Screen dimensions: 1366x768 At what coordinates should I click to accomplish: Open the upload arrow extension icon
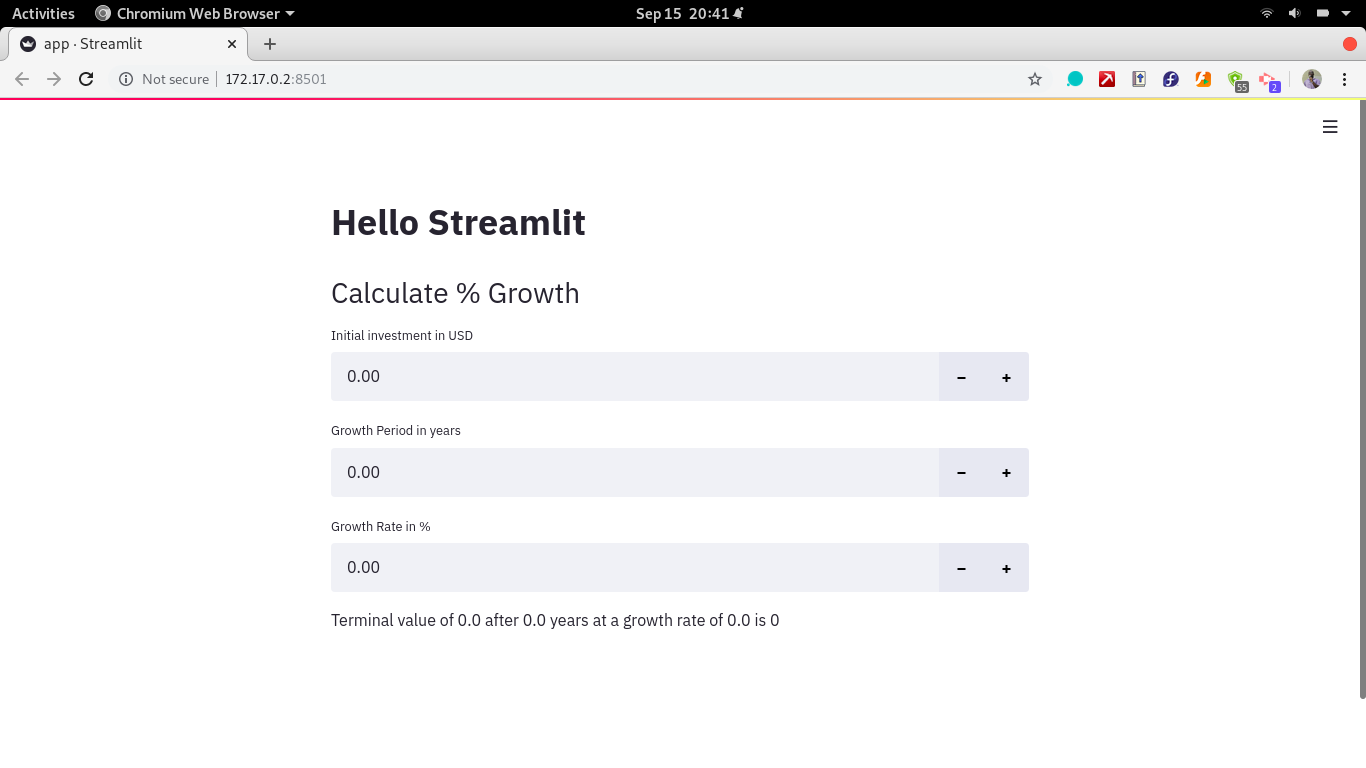tap(1139, 79)
